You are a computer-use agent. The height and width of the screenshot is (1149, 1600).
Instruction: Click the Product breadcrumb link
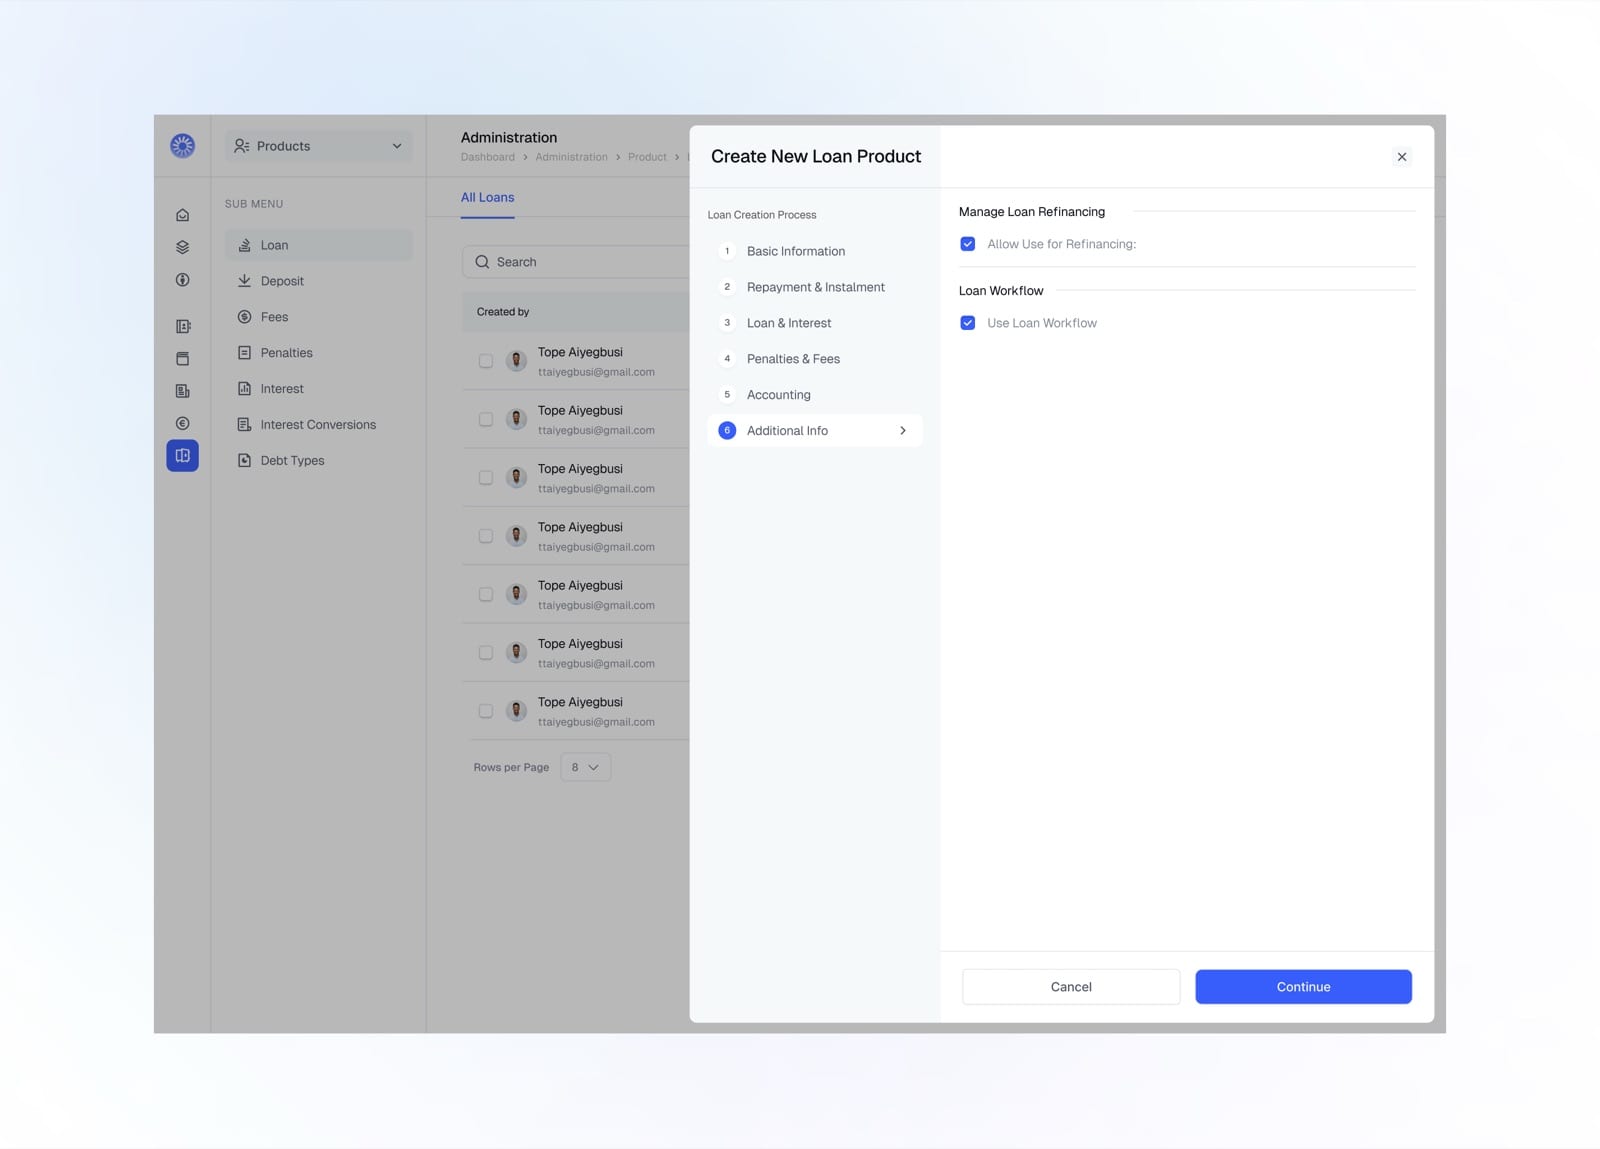coord(647,157)
